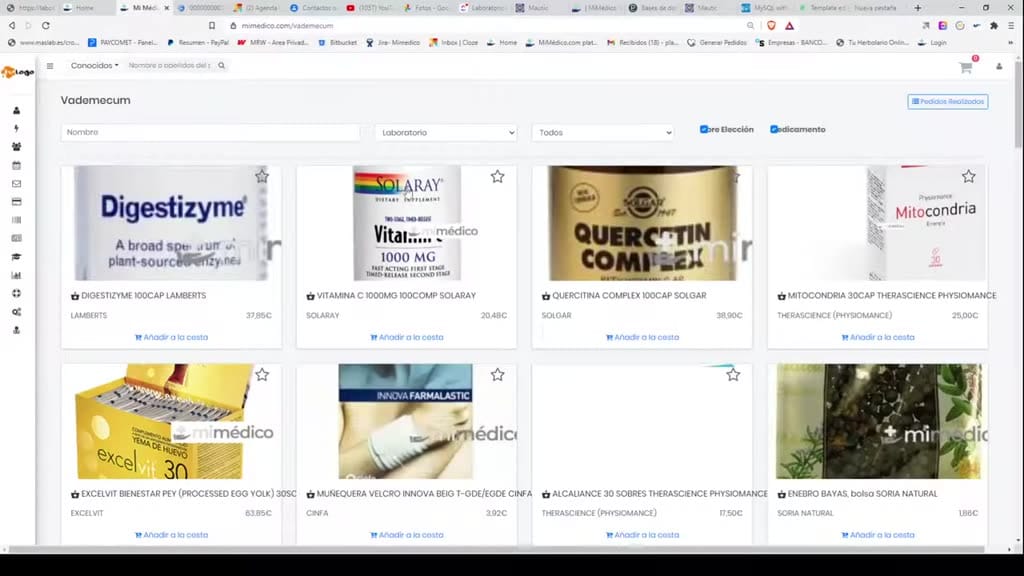The width and height of the screenshot is (1024, 576).
Task: Reload the page with the browser refresh button
Action: (x=46, y=25)
